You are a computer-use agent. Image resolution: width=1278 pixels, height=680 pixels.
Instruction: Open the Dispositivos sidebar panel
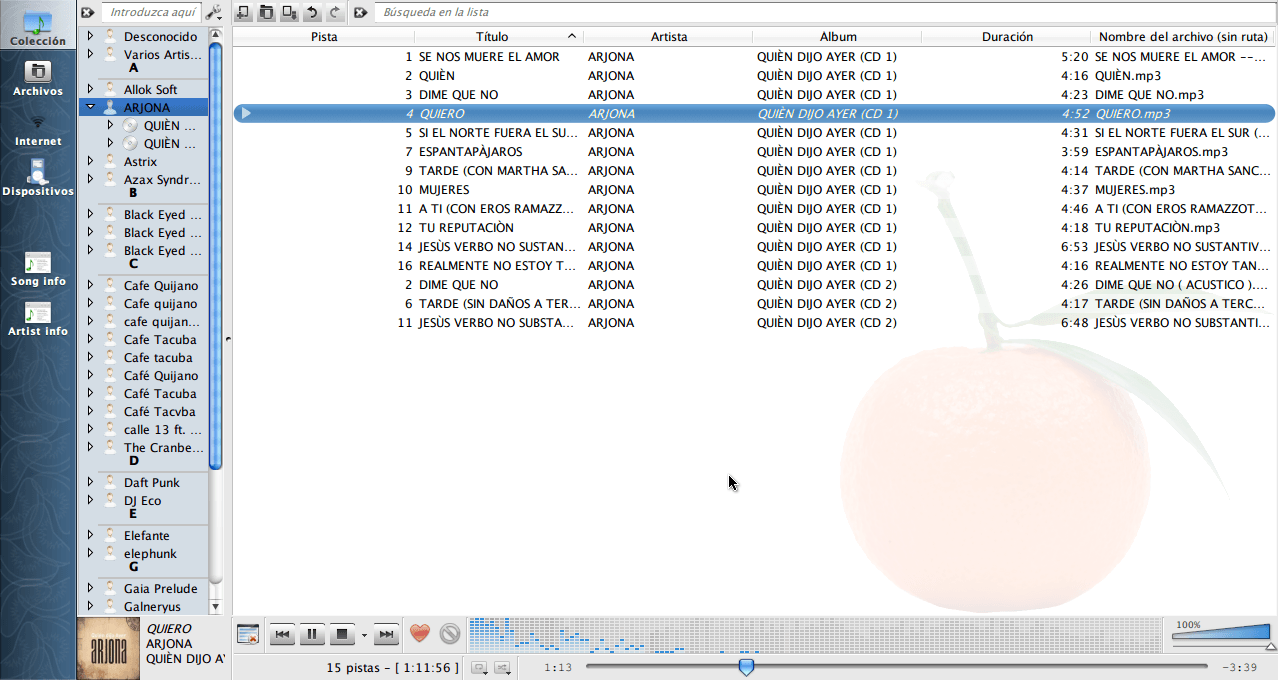pos(38,178)
